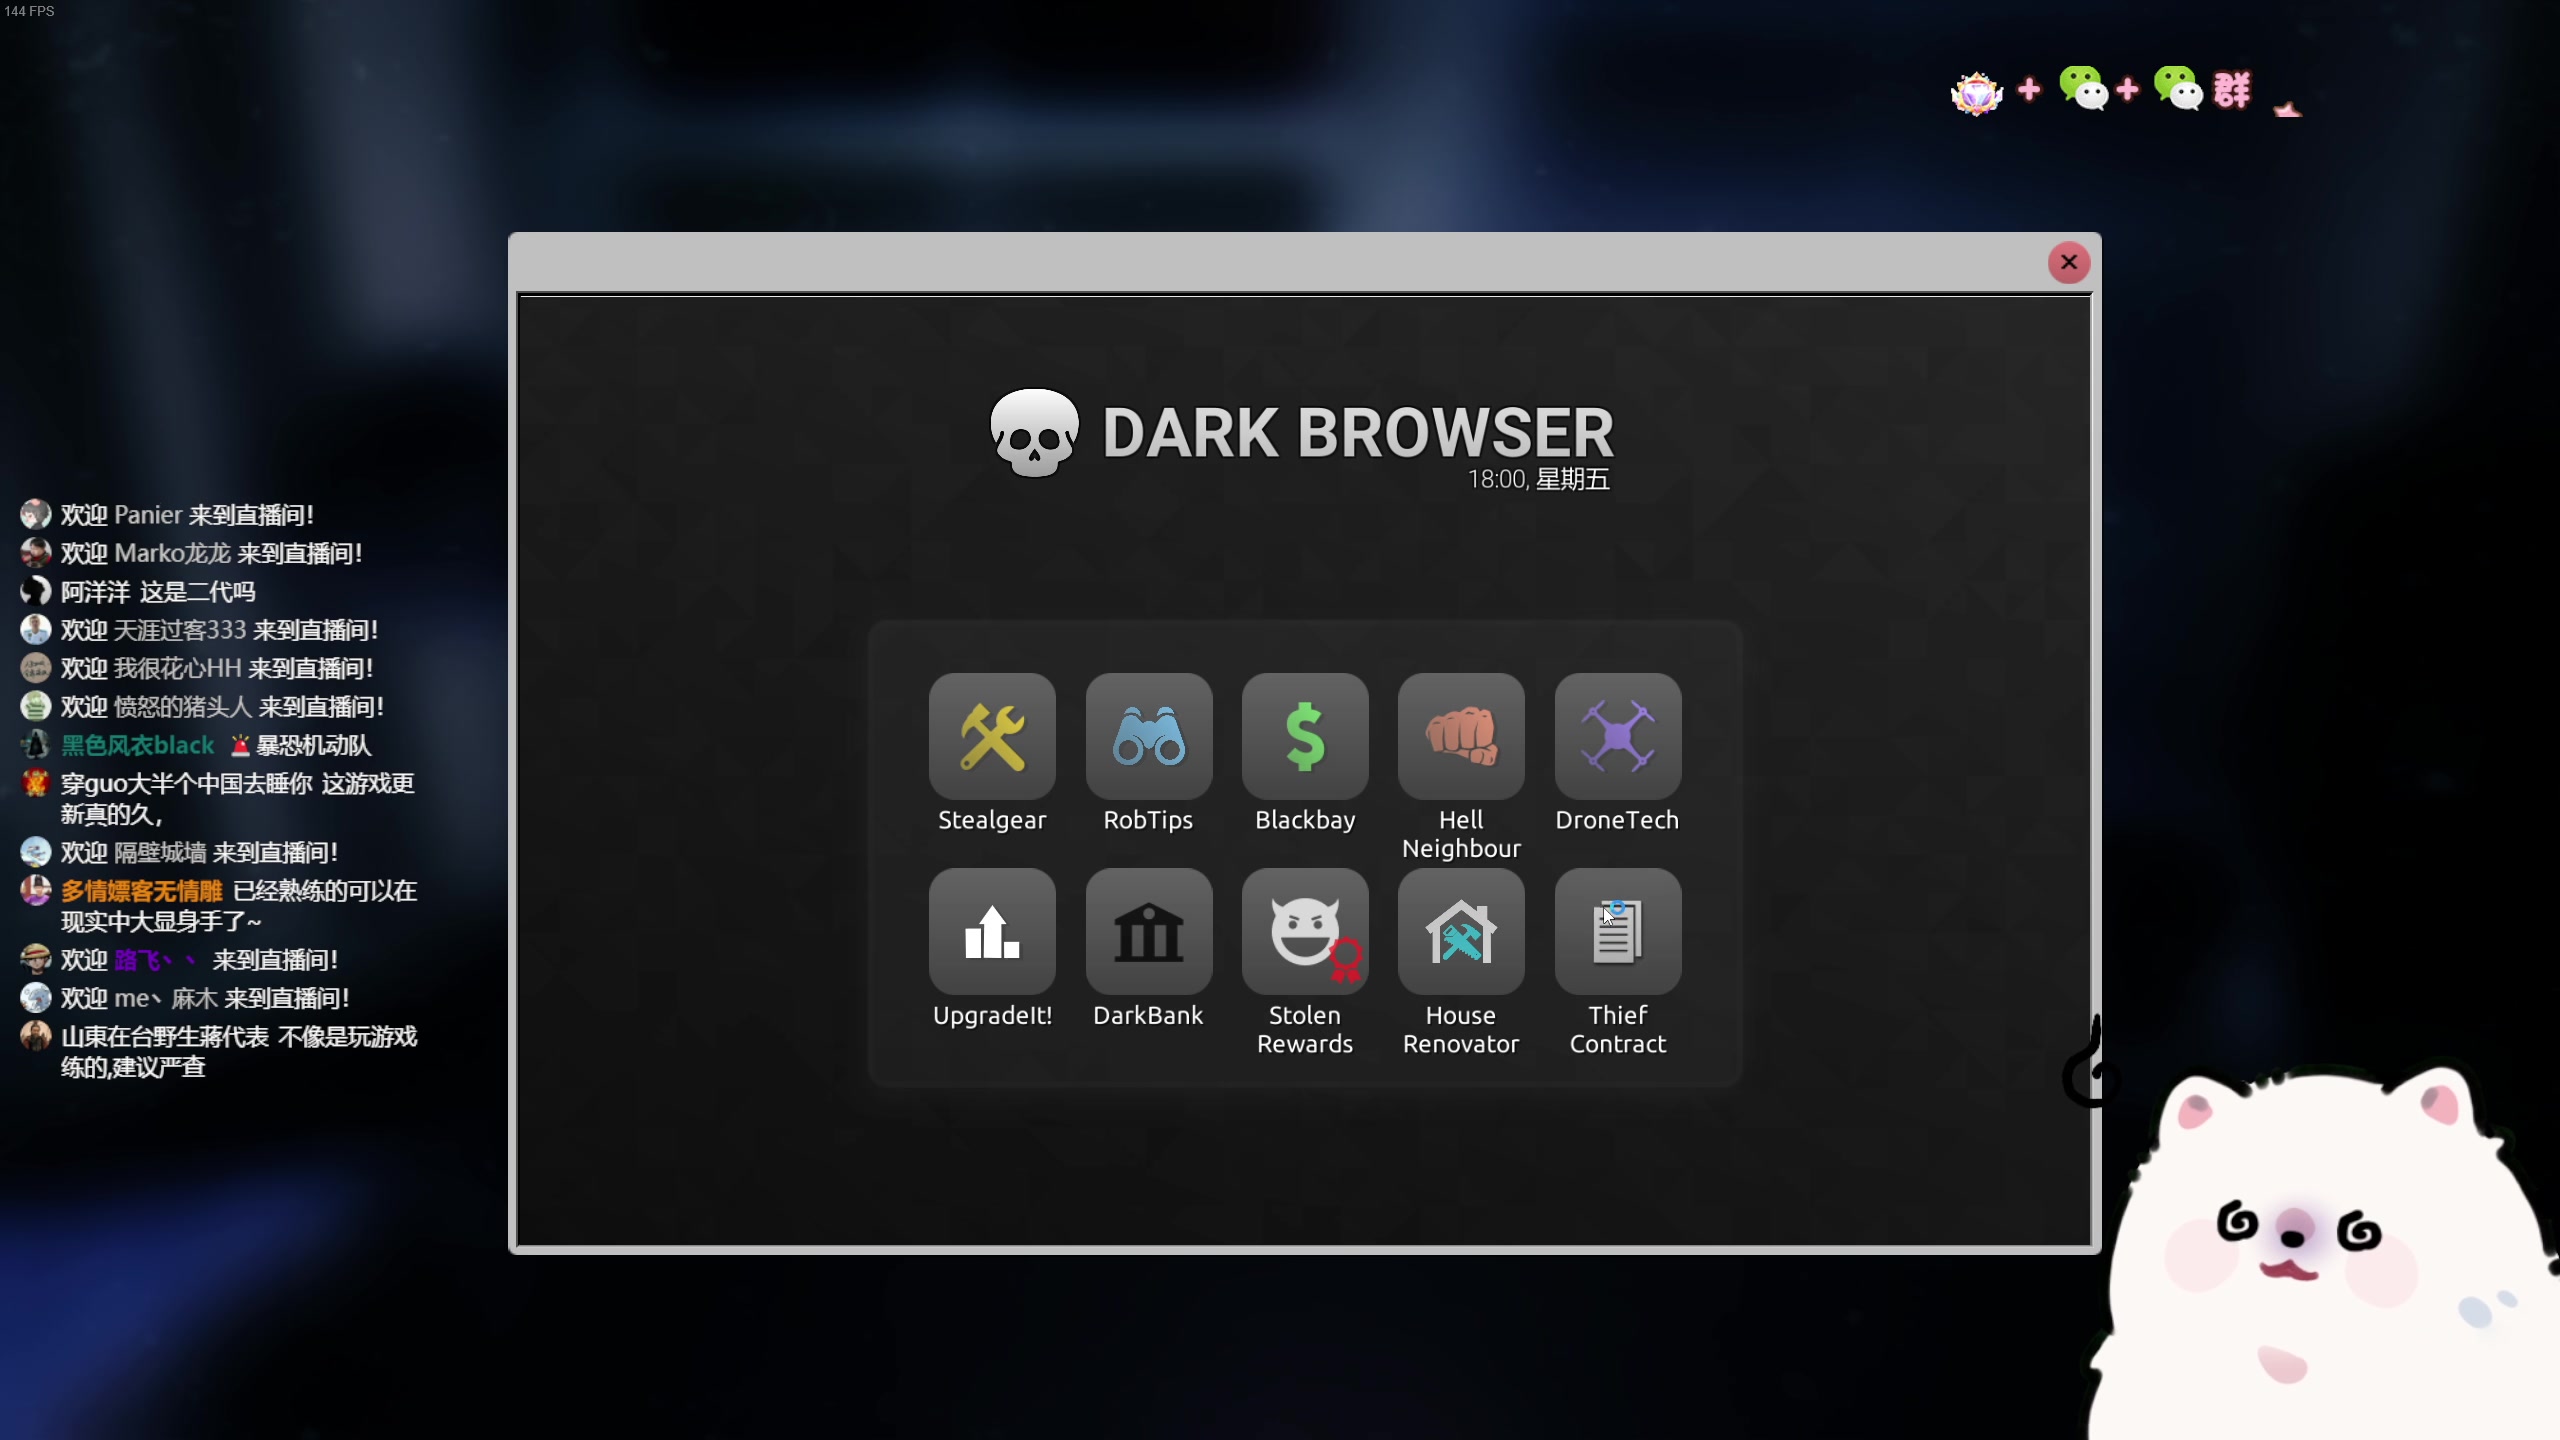Click chat message 阿洋洋 这是二代吗
The width and height of the screenshot is (2560, 1440).
(158, 592)
